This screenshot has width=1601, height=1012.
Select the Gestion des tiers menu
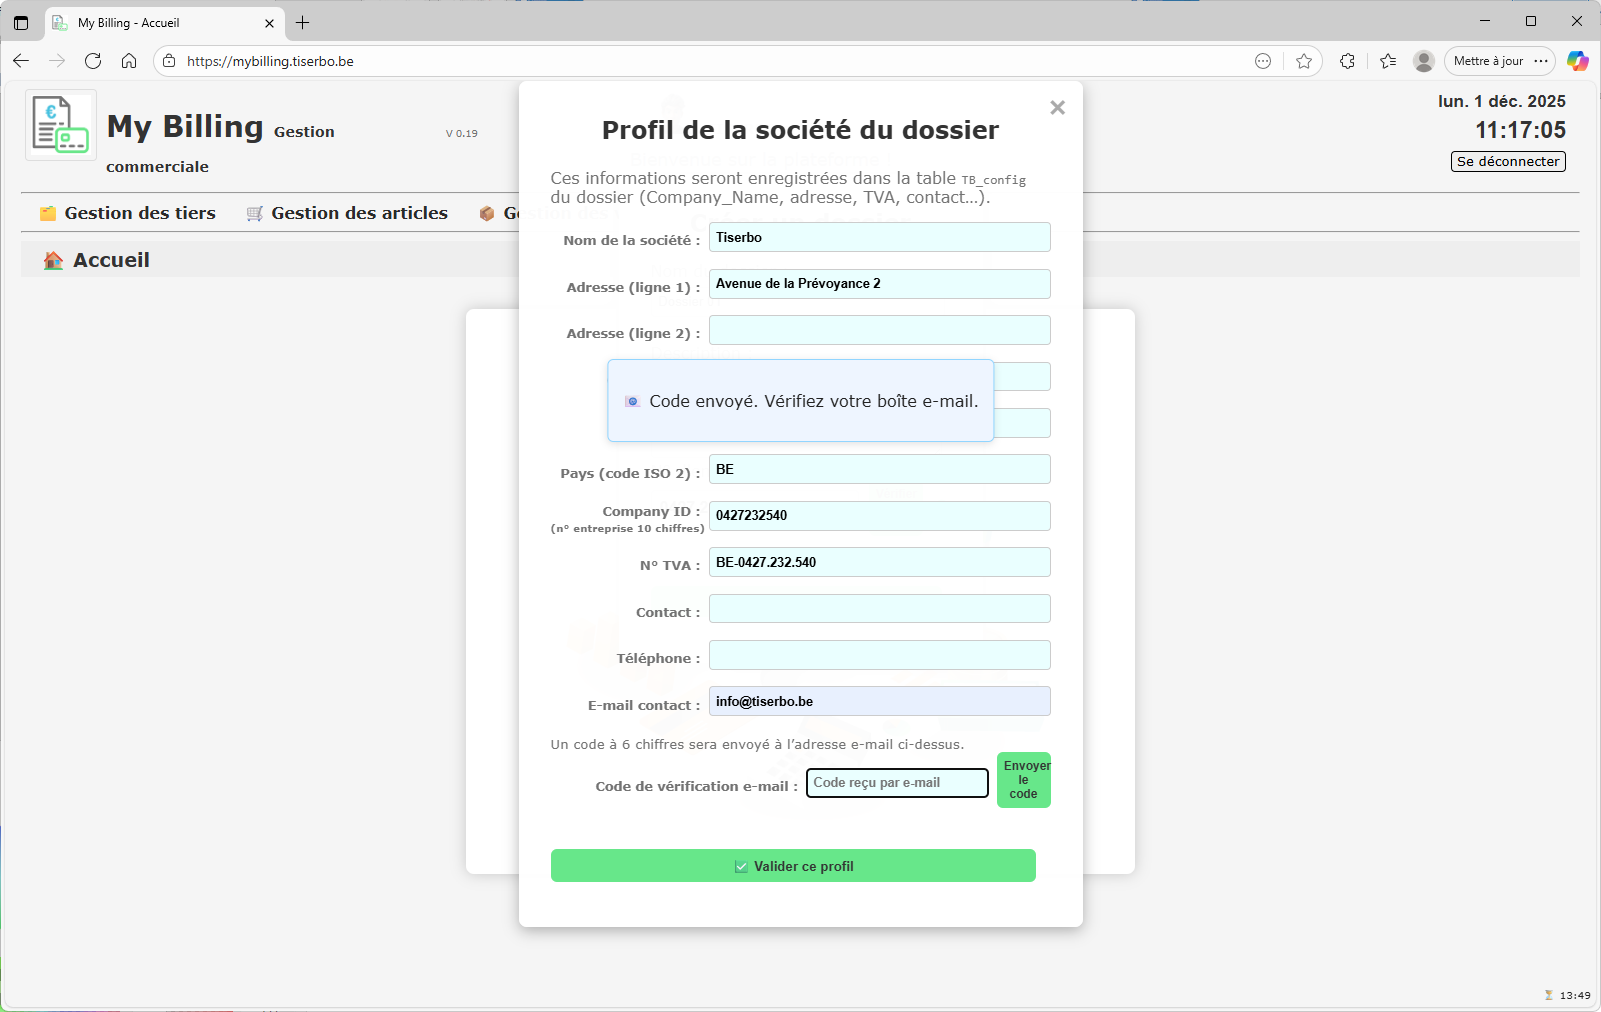pyautogui.click(x=140, y=212)
